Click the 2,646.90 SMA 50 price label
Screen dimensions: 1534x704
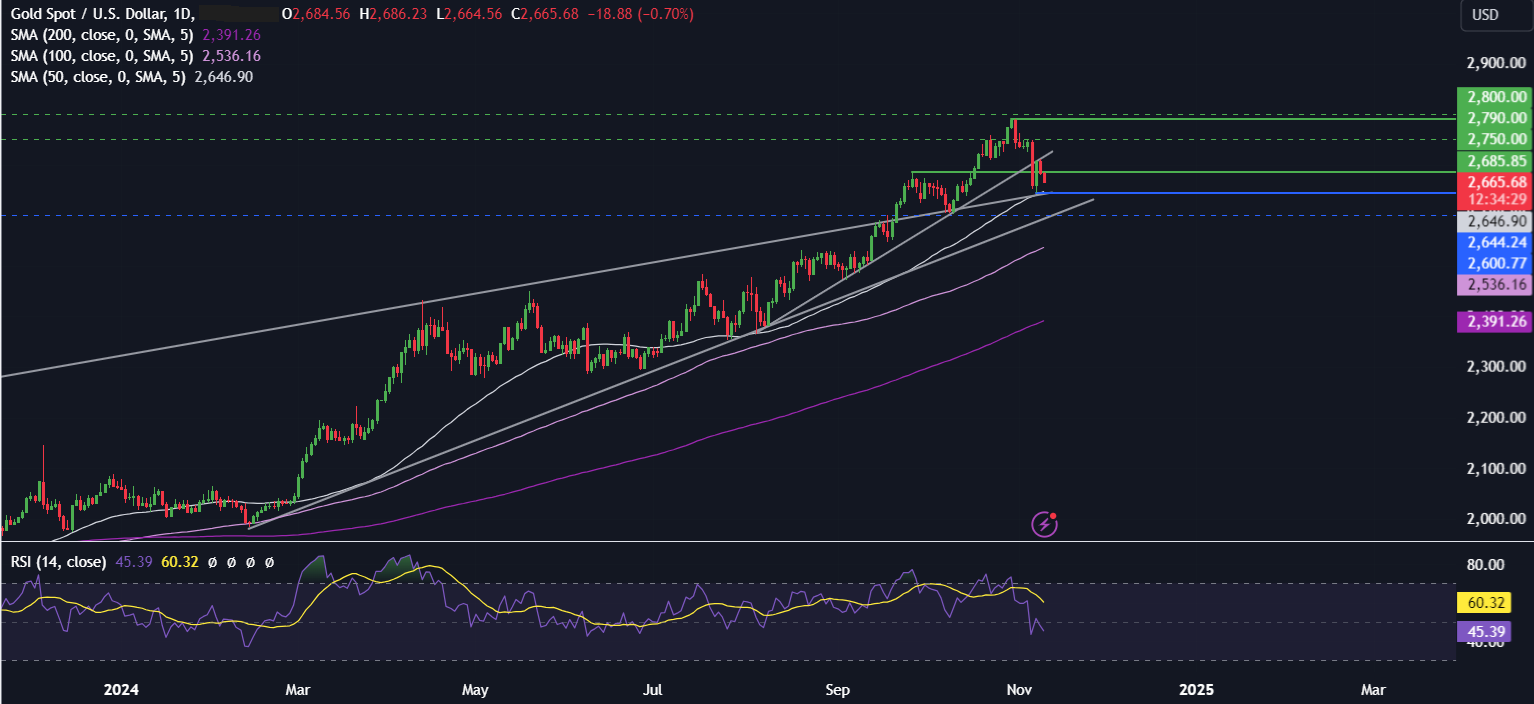(x=1496, y=222)
